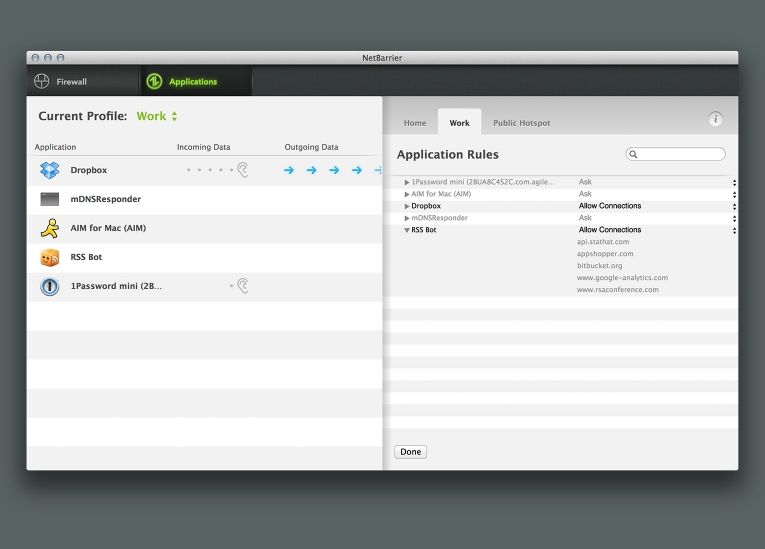Change AIM for Mac Ask policy stepper
Screen dimensions: 765x549
[734, 194]
